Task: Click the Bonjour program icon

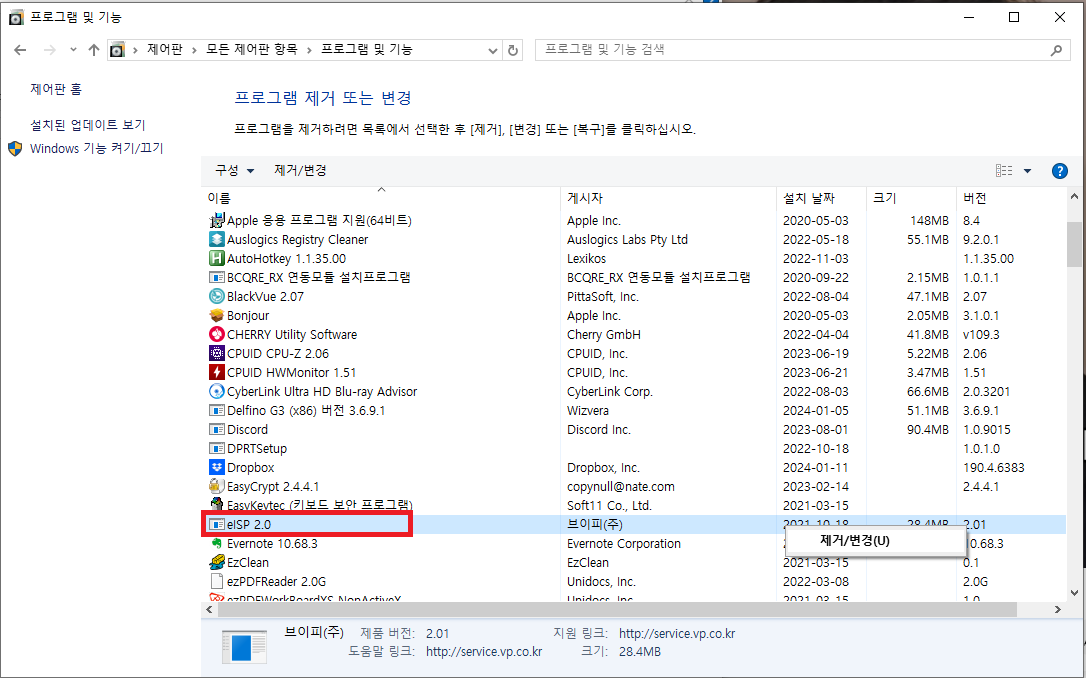Action: [217, 315]
